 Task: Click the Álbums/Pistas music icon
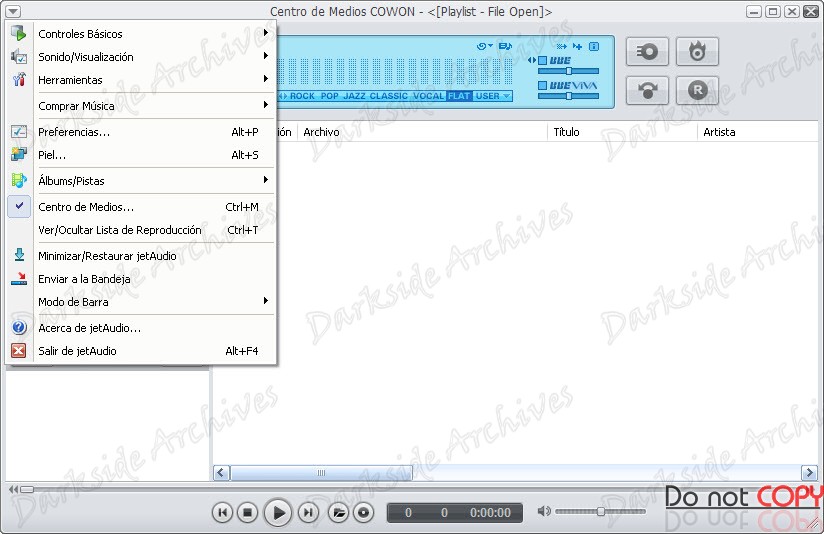[19, 180]
